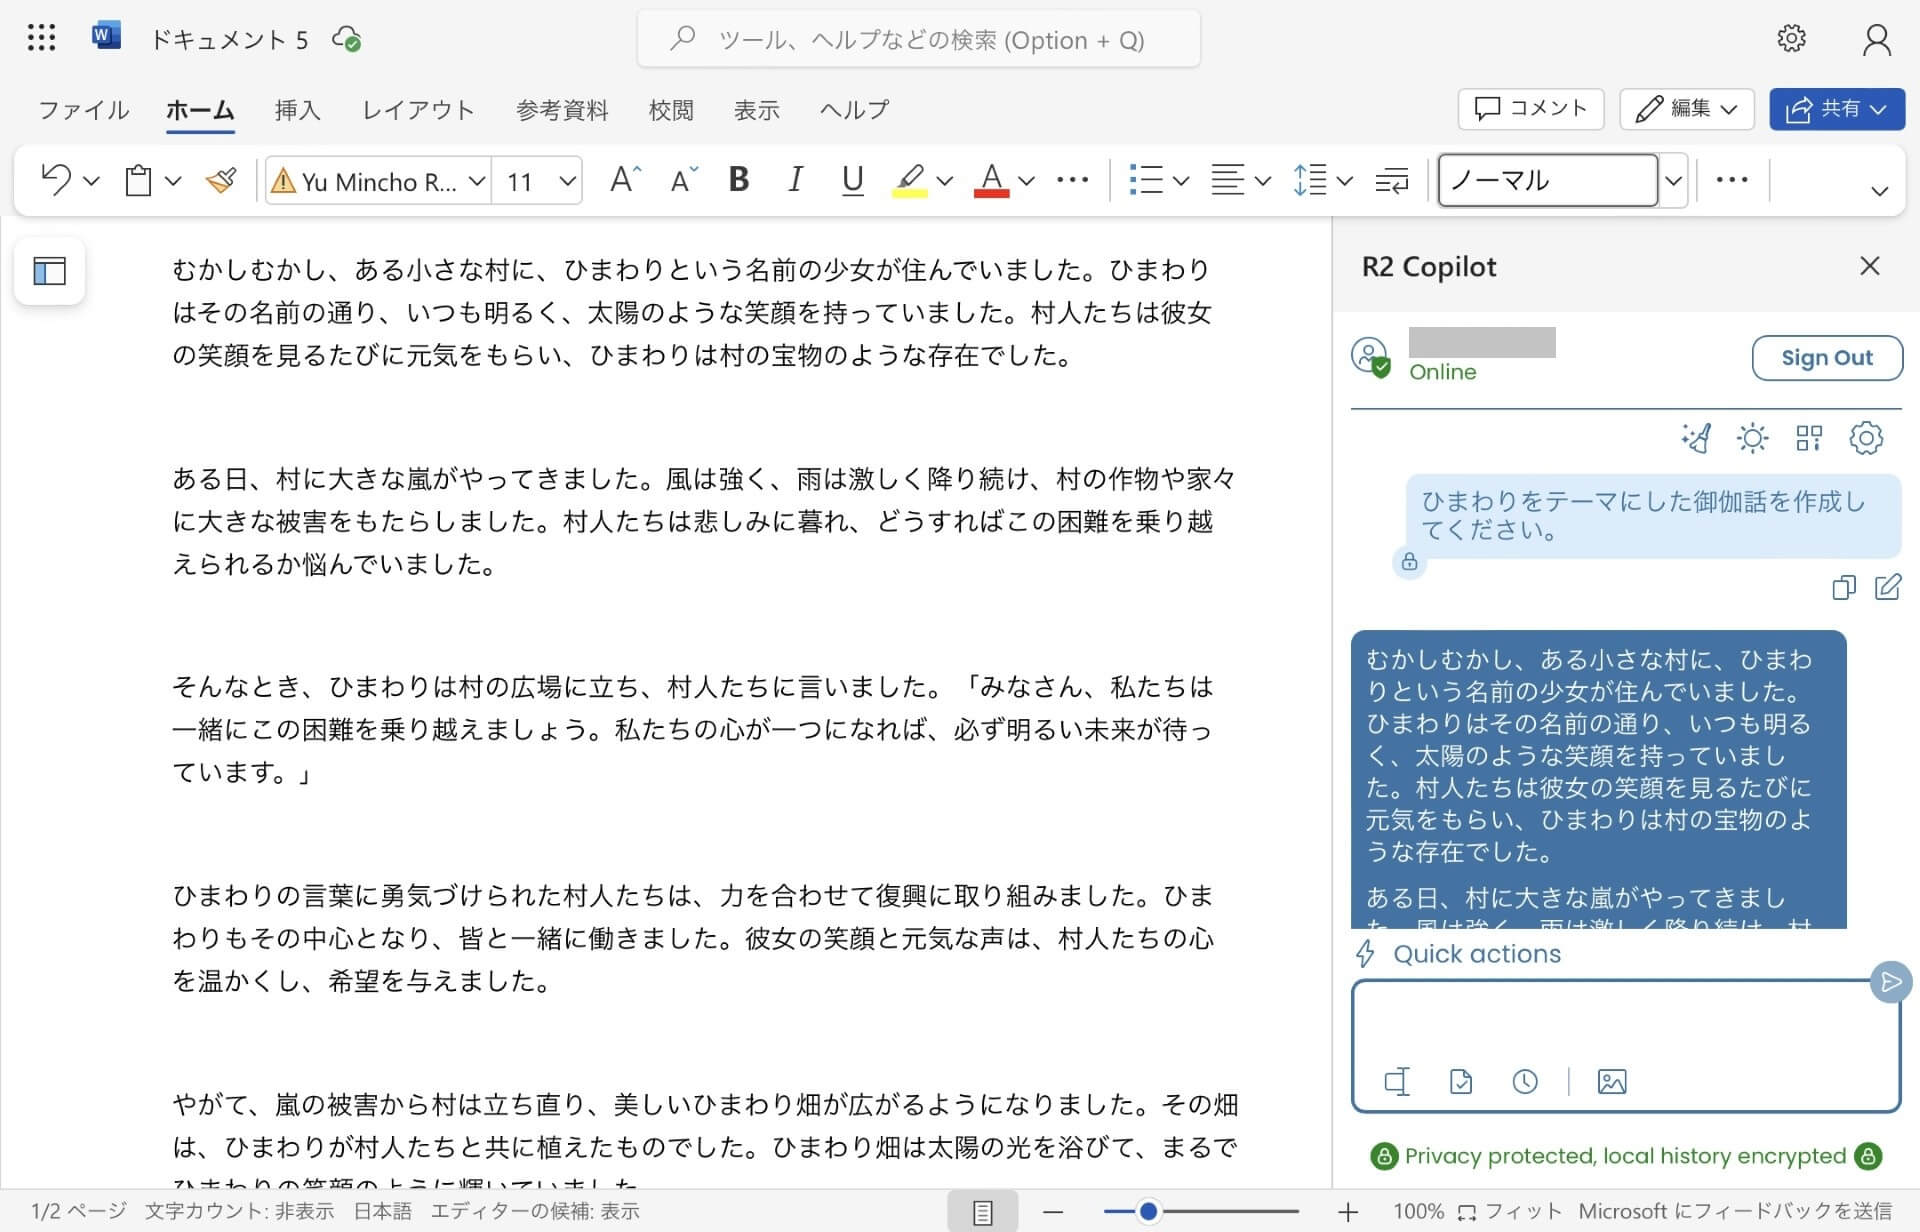Image resolution: width=1920 pixels, height=1232 pixels.
Task: Undo the last action
Action: 56,180
